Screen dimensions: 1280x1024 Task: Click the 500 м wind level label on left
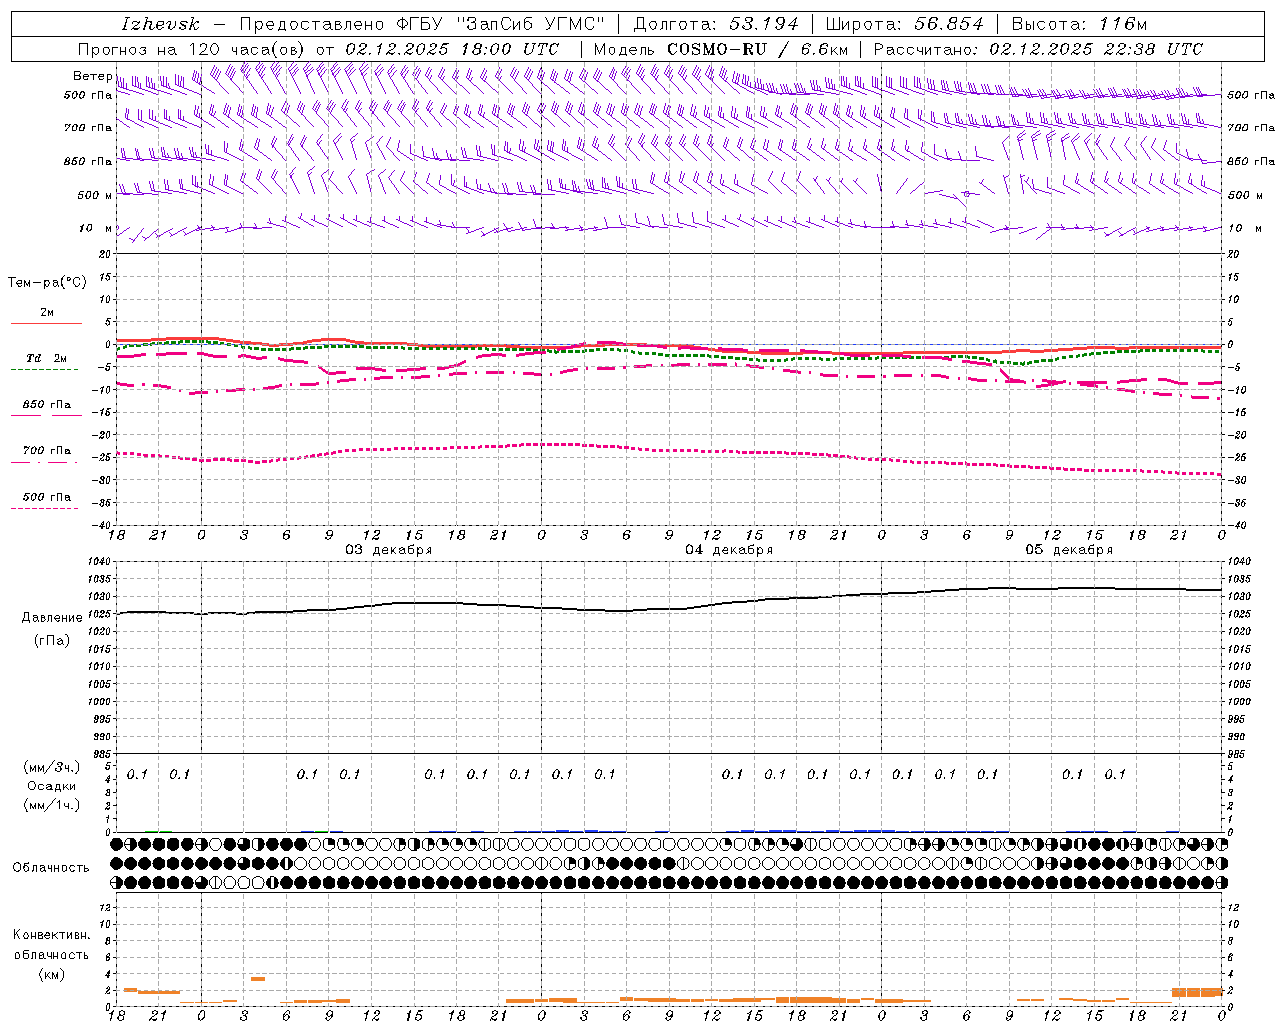(x=95, y=195)
